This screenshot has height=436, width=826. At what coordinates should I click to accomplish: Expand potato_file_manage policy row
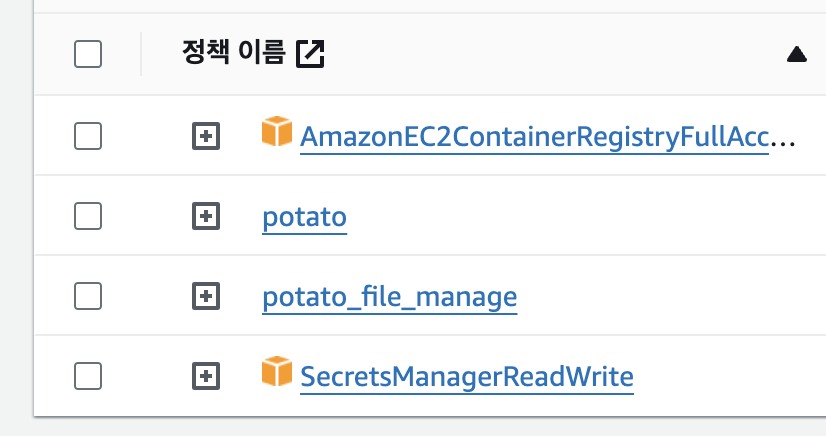pyautogui.click(x=205, y=295)
